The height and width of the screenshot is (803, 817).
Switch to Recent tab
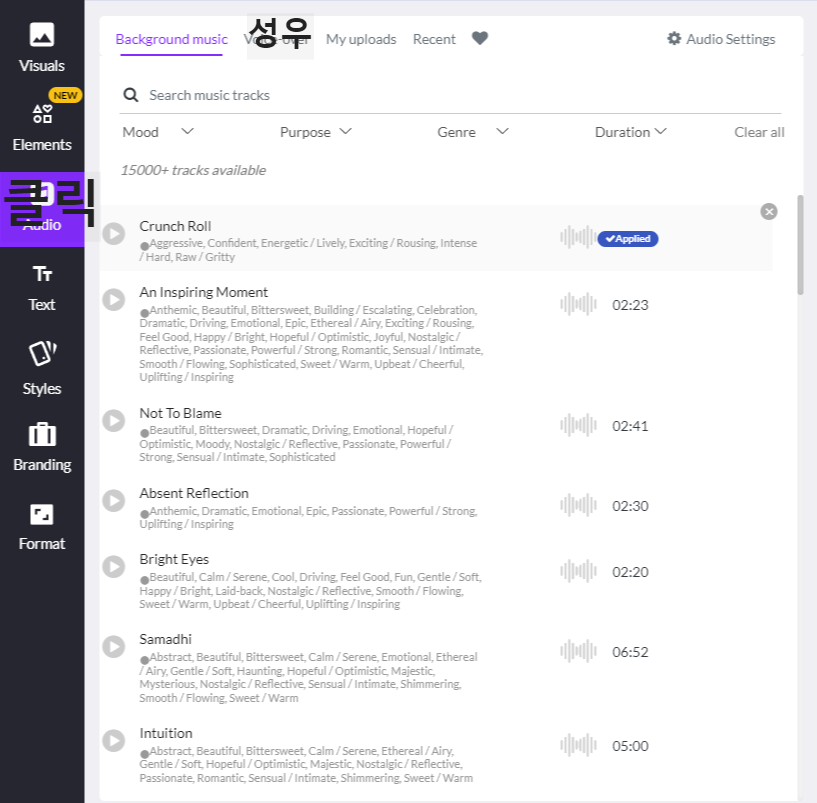click(x=434, y=39)
